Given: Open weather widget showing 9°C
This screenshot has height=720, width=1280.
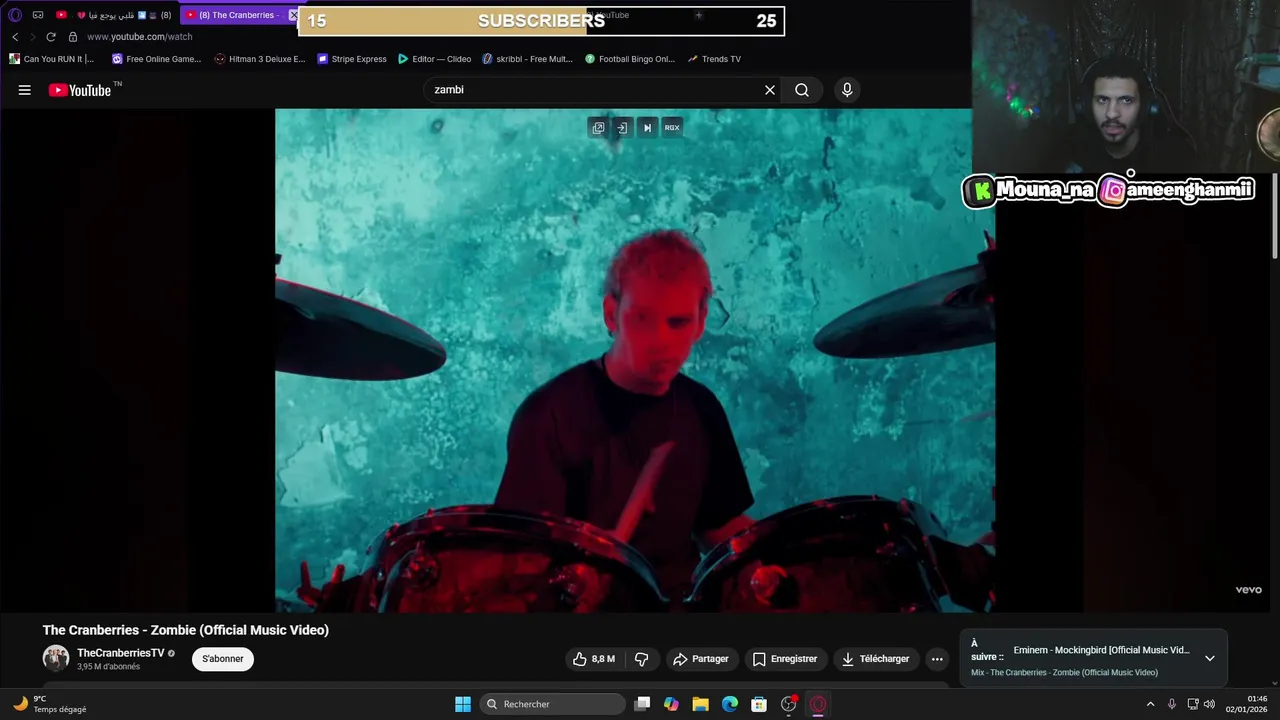Looking at the screenshot, I should point(50,704).
